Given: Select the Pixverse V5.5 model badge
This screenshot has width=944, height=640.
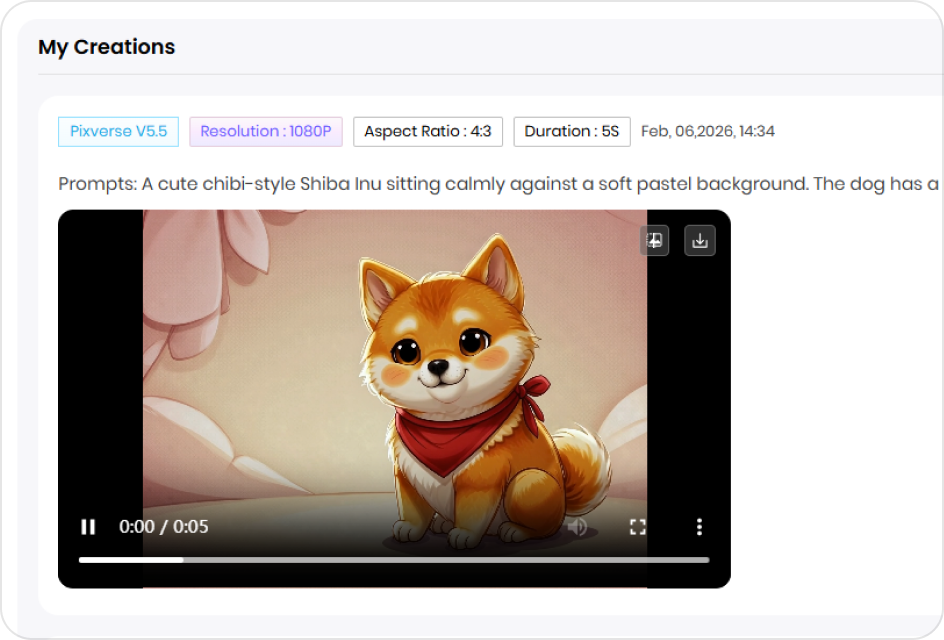Looking at the screenshot, I should click(118, 131).
